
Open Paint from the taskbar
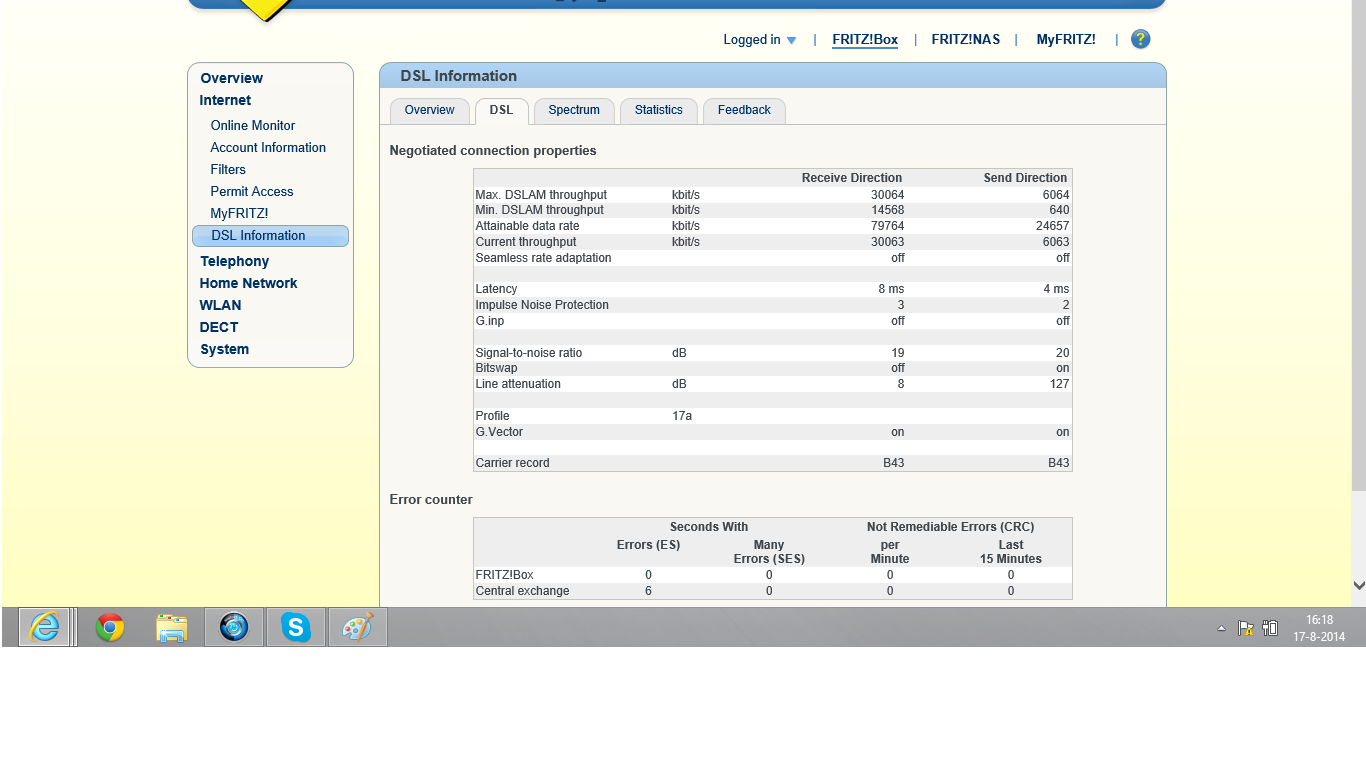pos(357,627)
